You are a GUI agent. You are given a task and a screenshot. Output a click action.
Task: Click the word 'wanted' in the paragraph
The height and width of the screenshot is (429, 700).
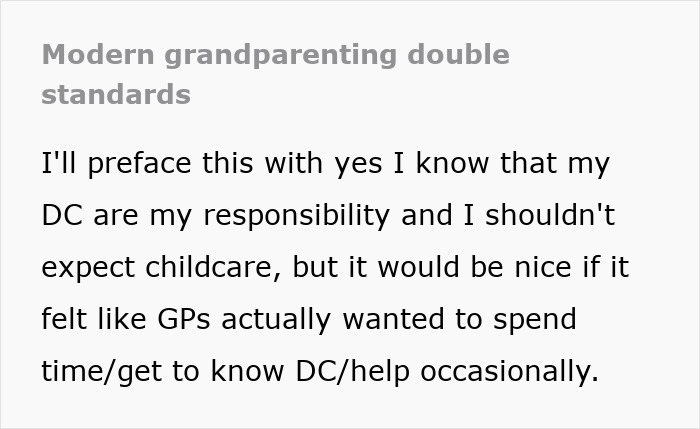coord(393,320)
